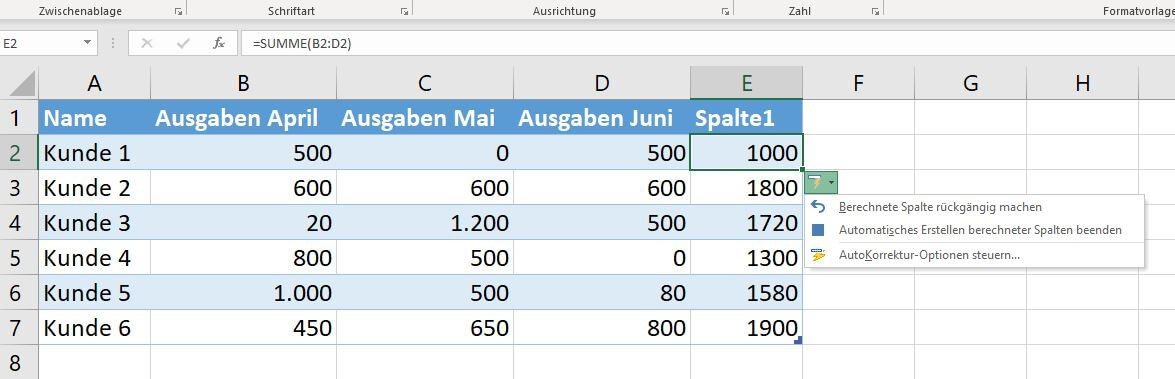The image size is (1175, 379).
Task: Click the Ausgaben April header cell
Action: point(243,118)
